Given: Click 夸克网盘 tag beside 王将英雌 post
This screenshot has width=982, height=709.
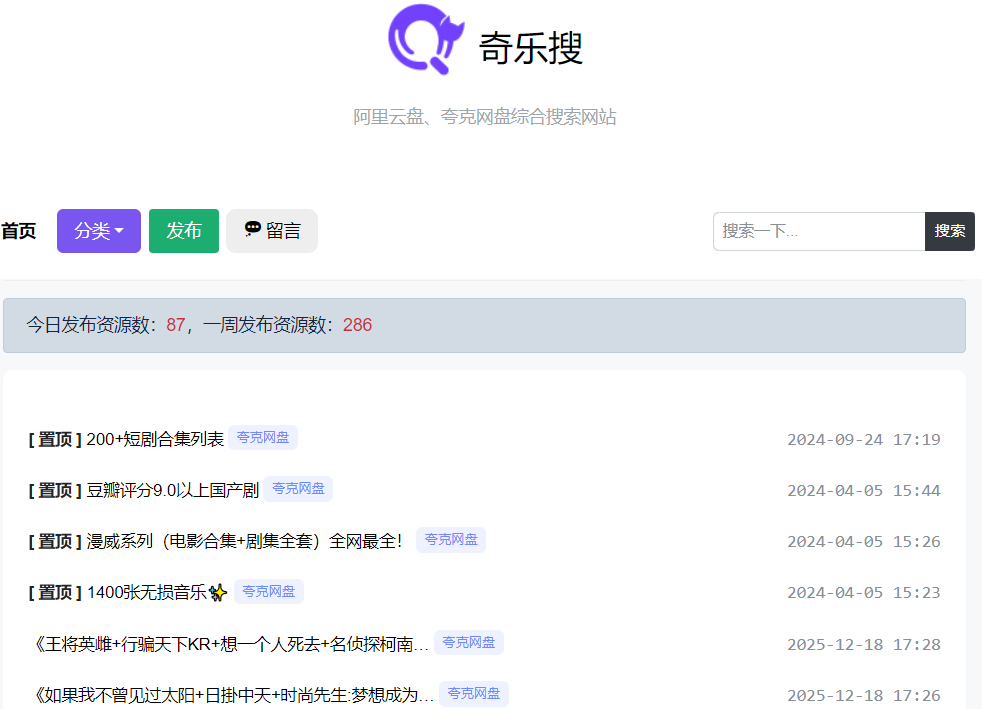Looking at the screenshot, I should coord(468,643).
